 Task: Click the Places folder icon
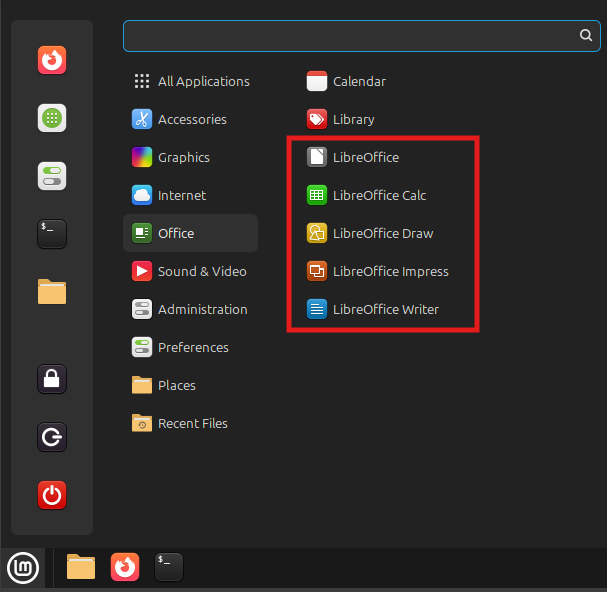[x=142, y=385]
